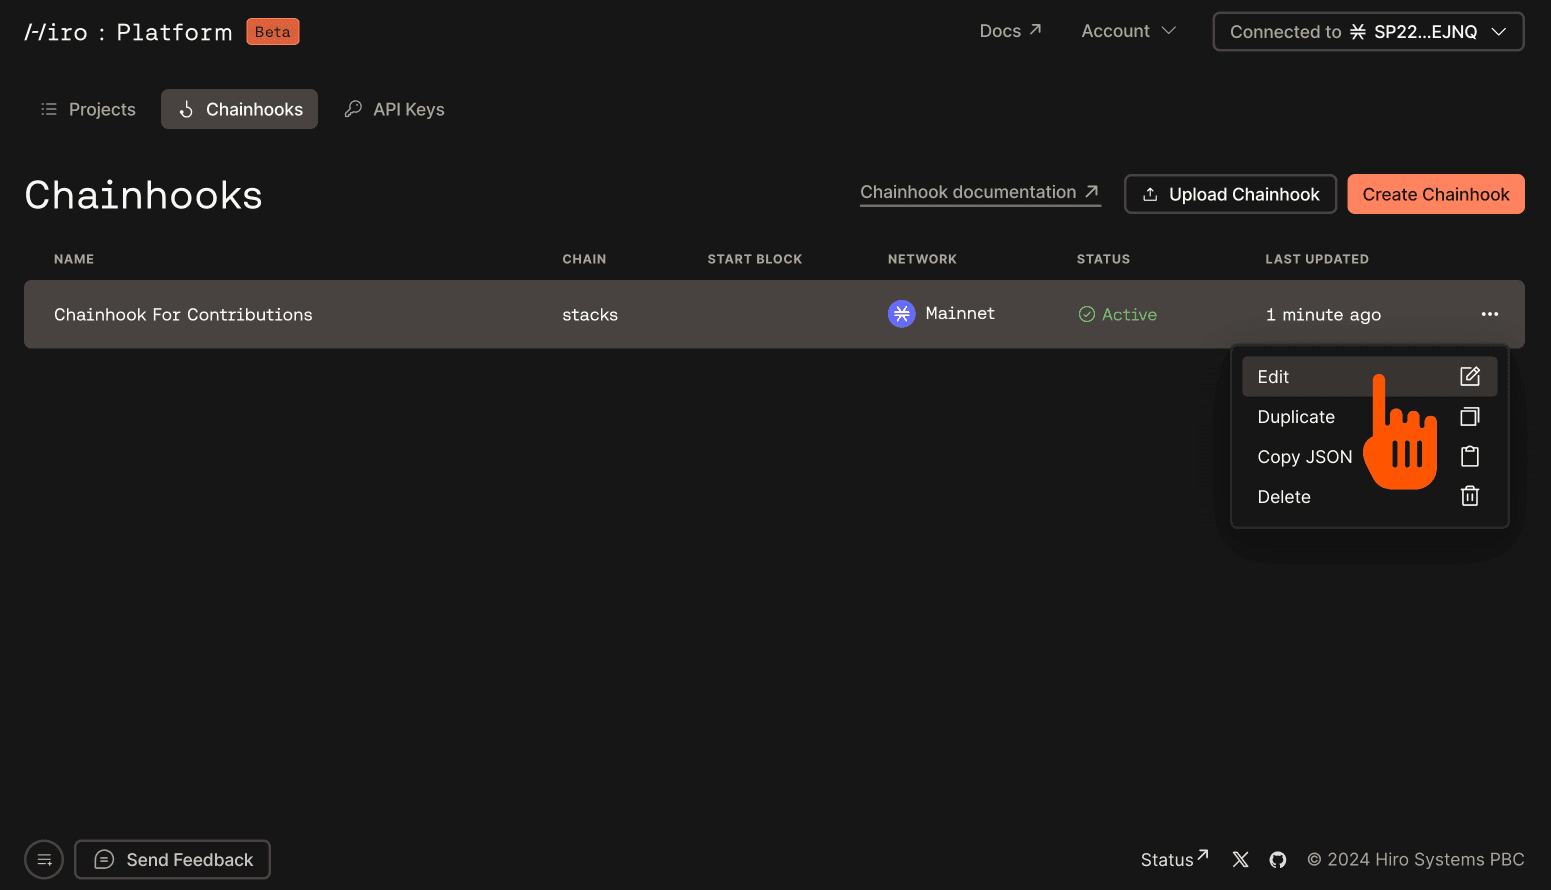
Task: Select Copy JSON from the context menu
Action: 1369,457
